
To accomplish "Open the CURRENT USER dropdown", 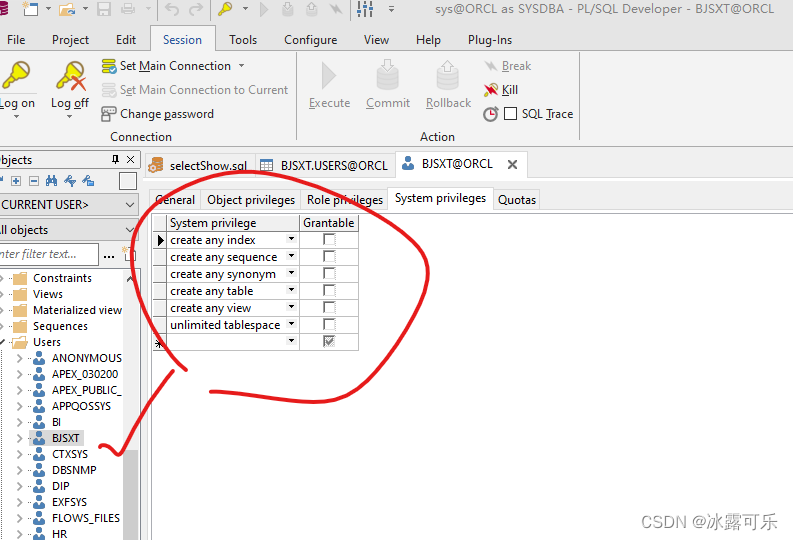I will (130, 205).
